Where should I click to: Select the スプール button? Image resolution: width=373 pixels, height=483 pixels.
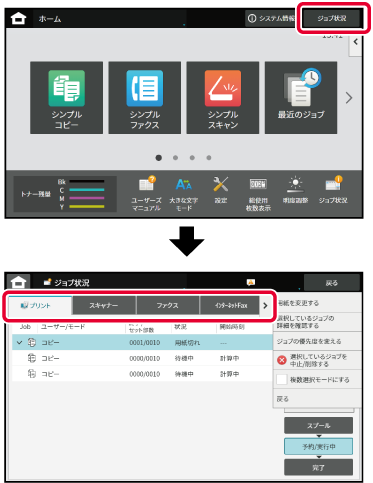[x=318, y=426]
